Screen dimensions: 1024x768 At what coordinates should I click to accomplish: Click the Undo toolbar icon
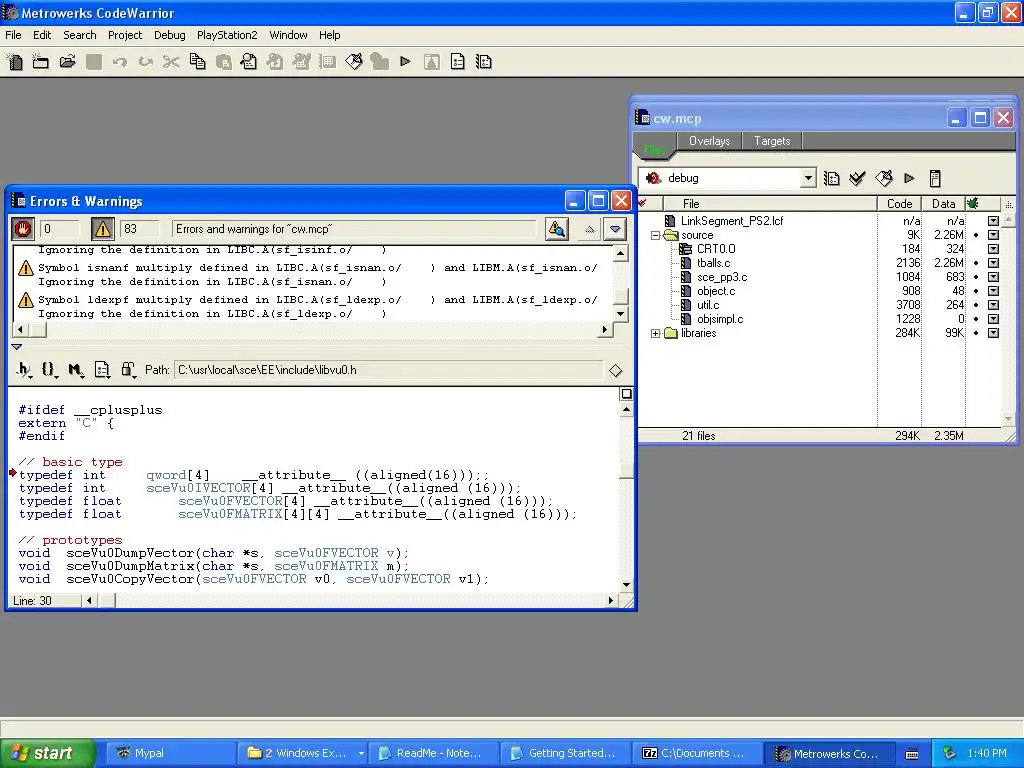[119, 62]
